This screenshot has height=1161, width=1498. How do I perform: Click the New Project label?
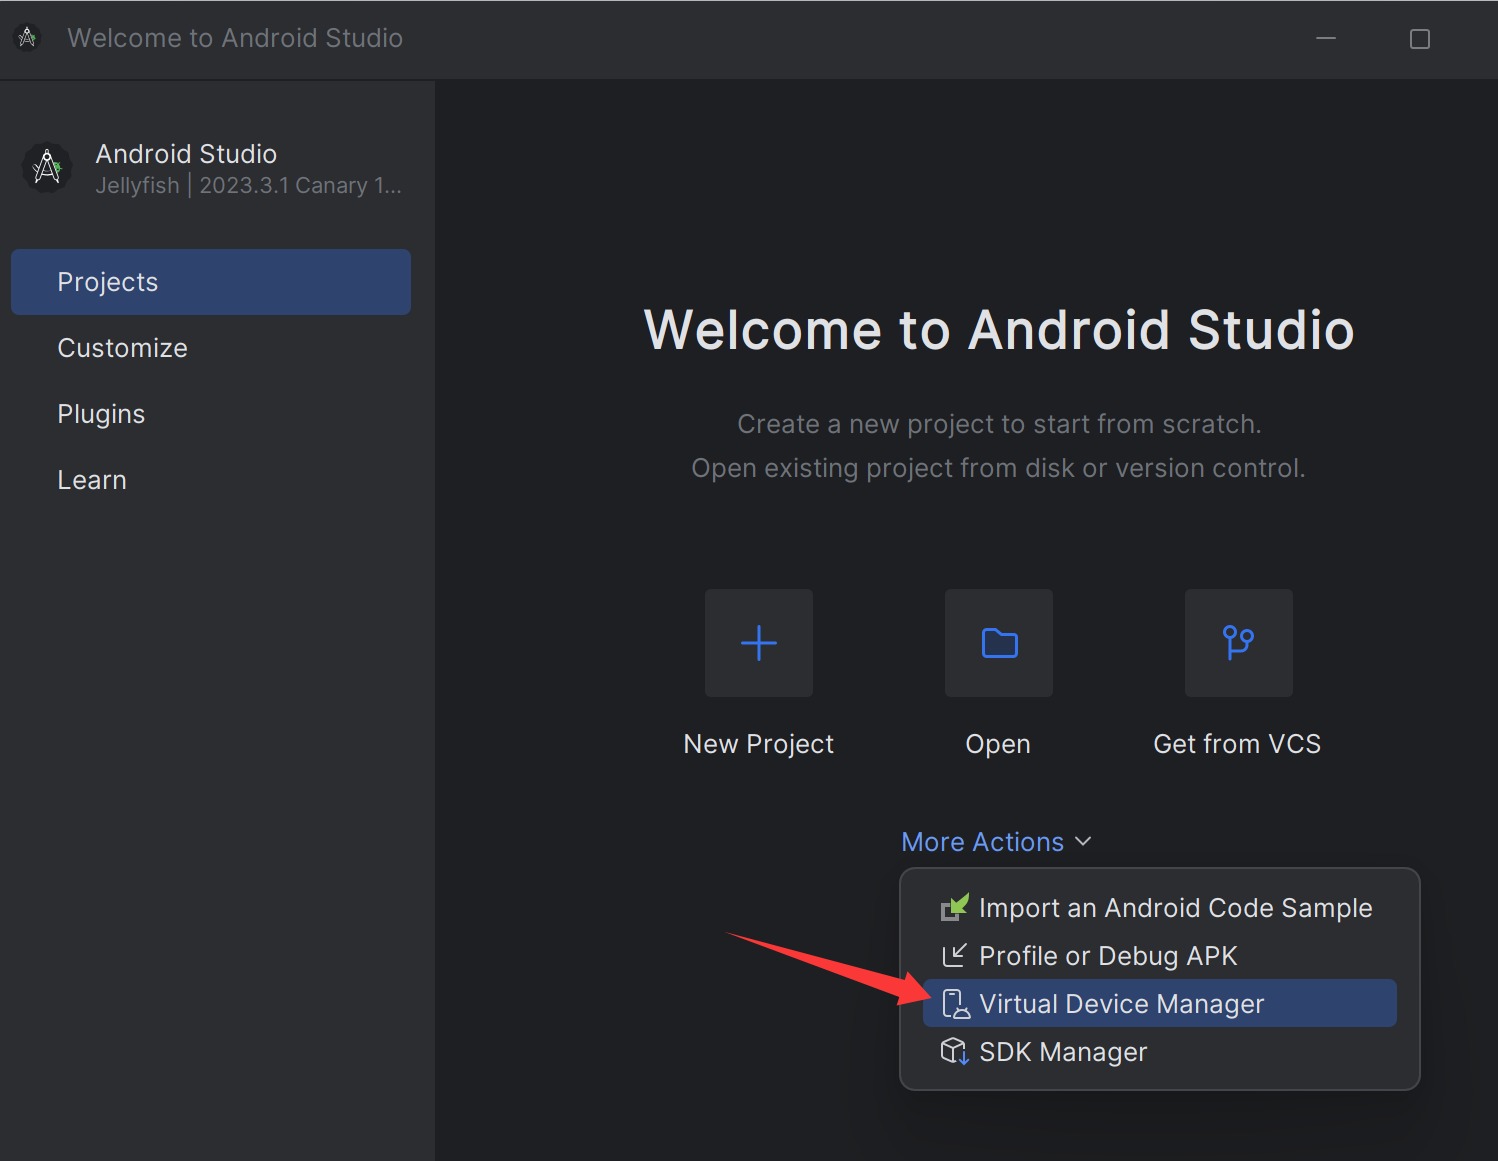(759, 744)
